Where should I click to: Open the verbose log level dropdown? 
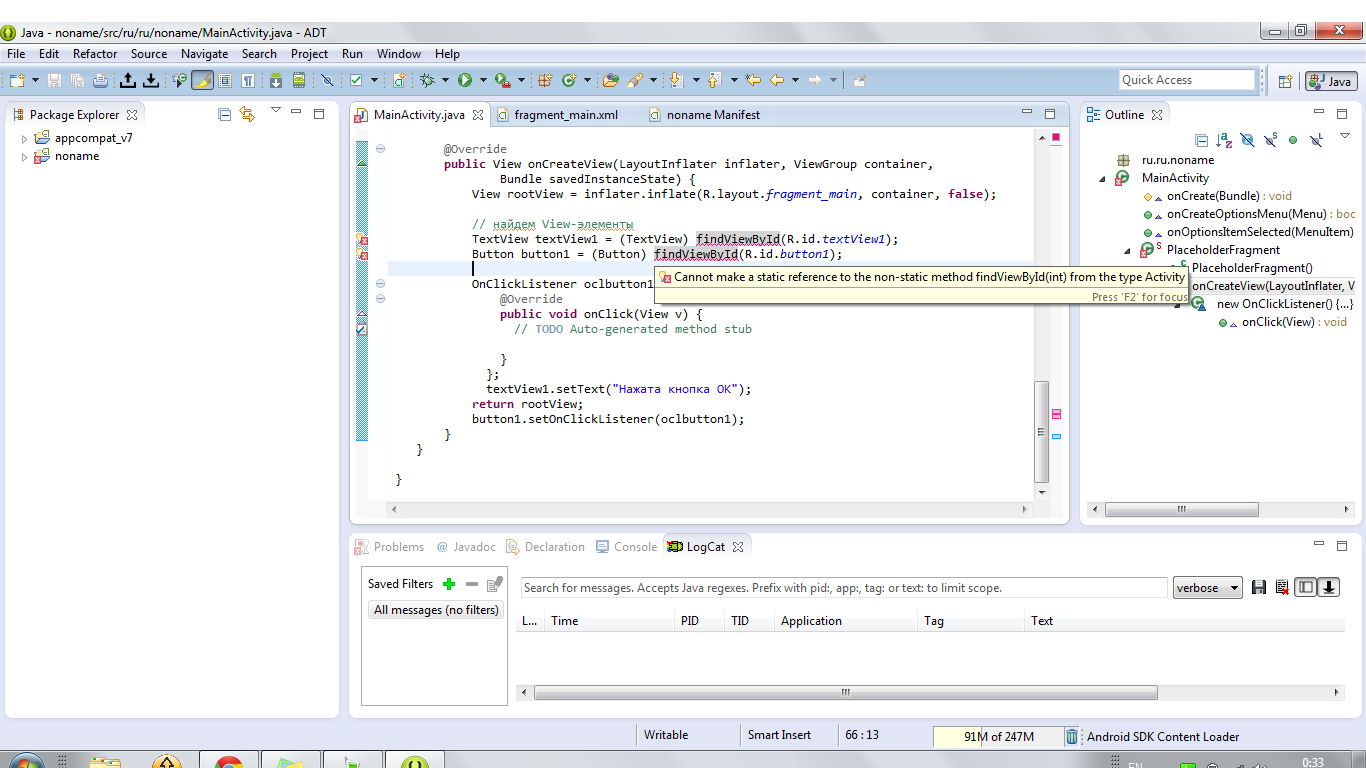pos(1207,588)
